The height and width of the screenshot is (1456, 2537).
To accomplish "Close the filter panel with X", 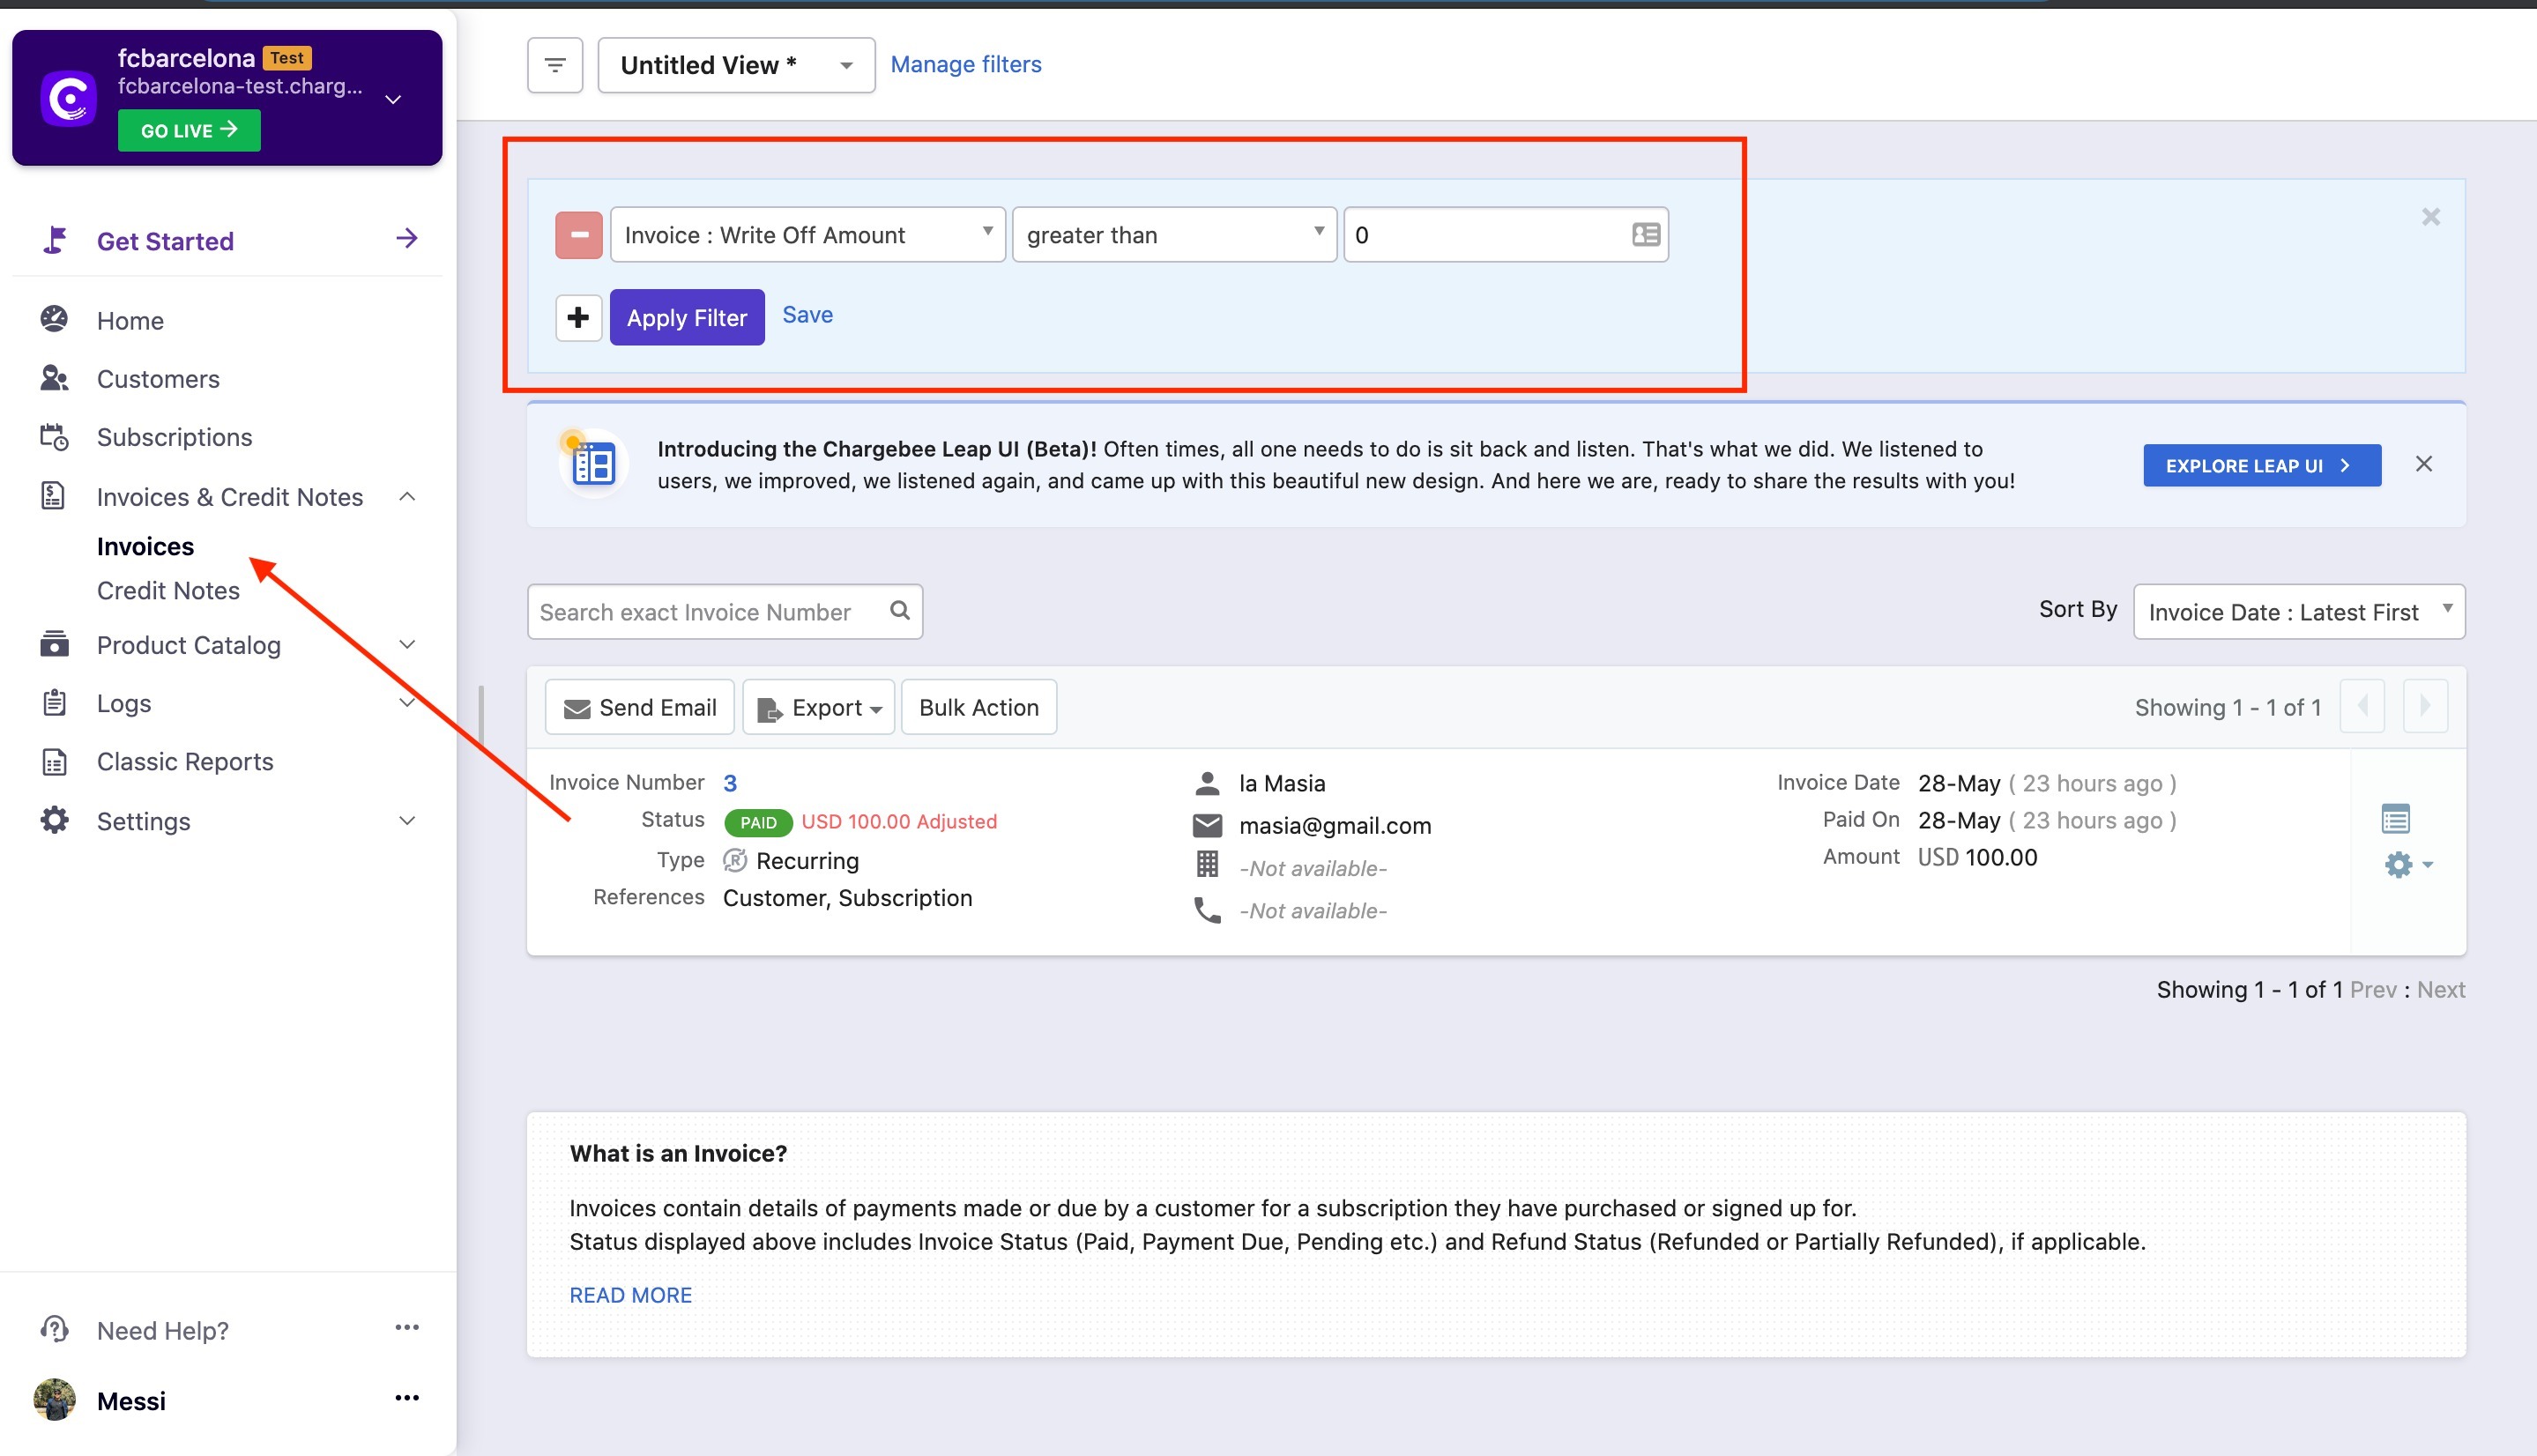I will tap(2430, 217).
